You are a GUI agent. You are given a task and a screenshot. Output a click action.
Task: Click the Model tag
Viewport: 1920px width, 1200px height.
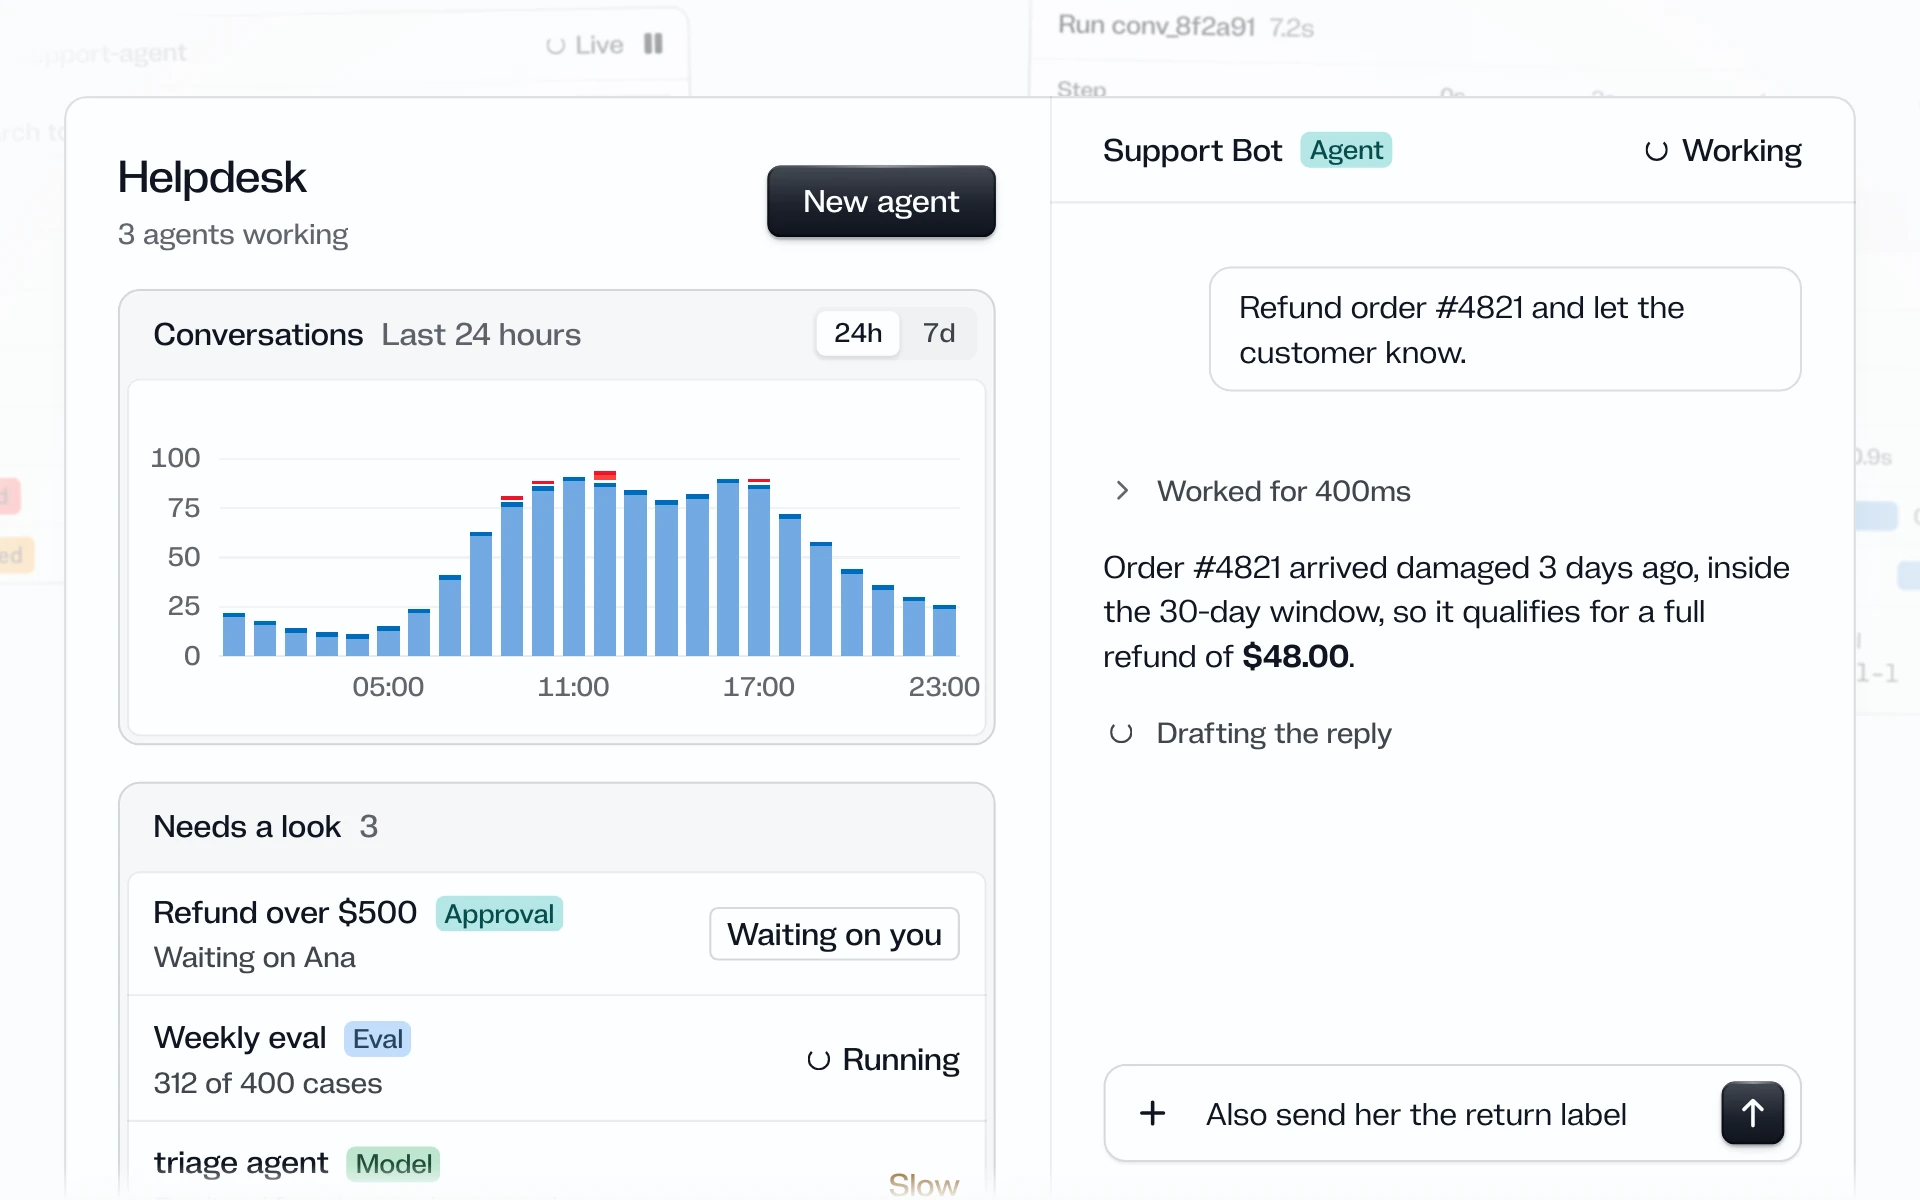click(393, 1164)
